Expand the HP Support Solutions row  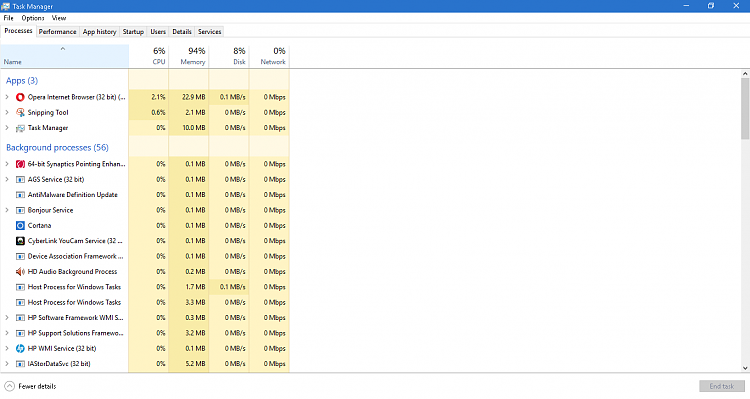(7, 333)
